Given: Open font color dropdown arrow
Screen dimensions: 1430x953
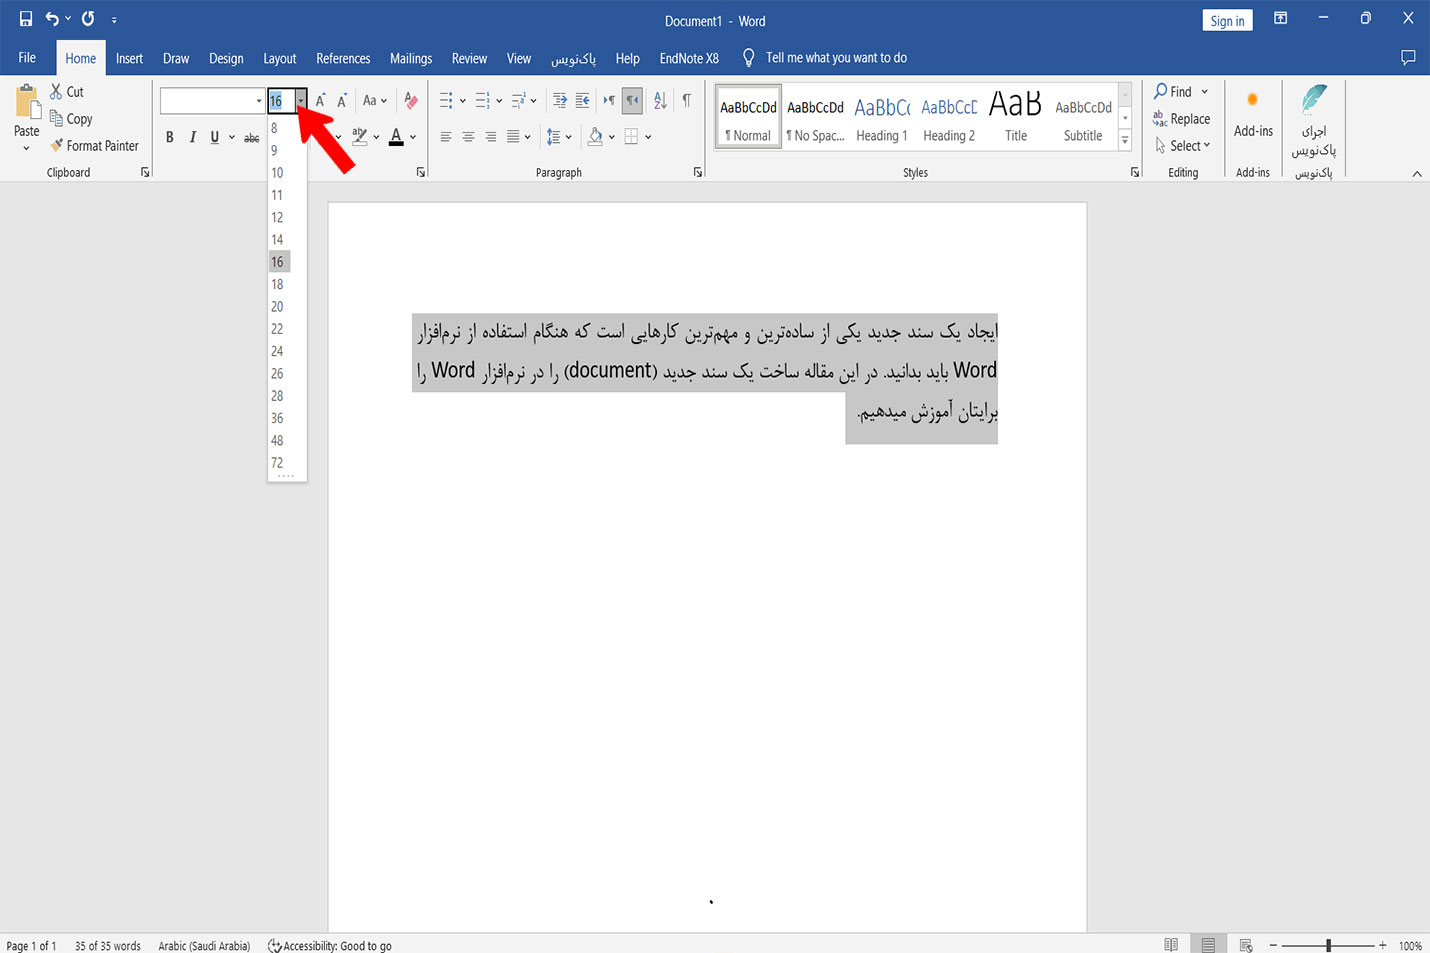Looking at the screenshot, I should pos(412,137).
